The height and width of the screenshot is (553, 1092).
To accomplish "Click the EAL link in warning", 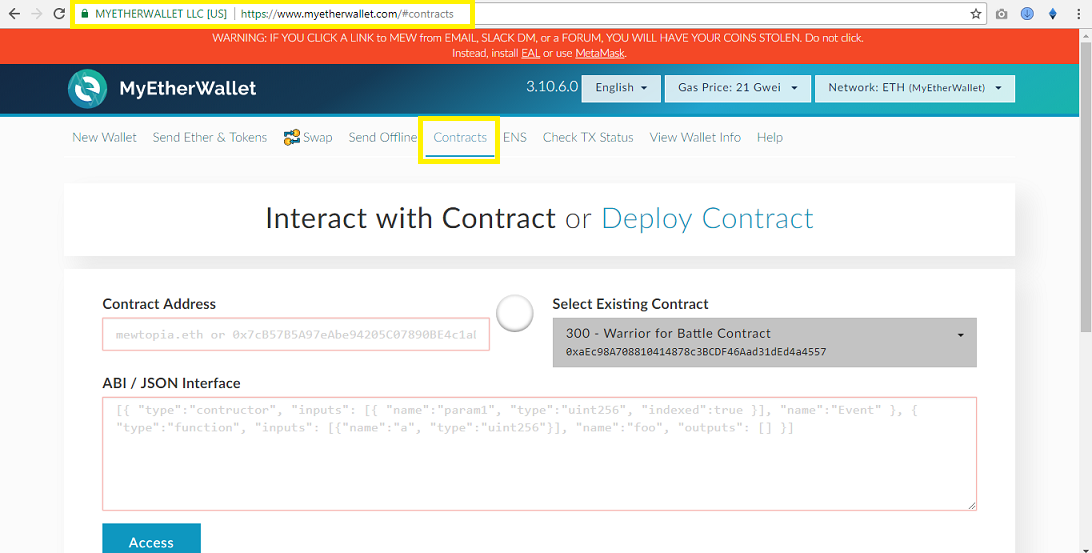I will [531, 53].
